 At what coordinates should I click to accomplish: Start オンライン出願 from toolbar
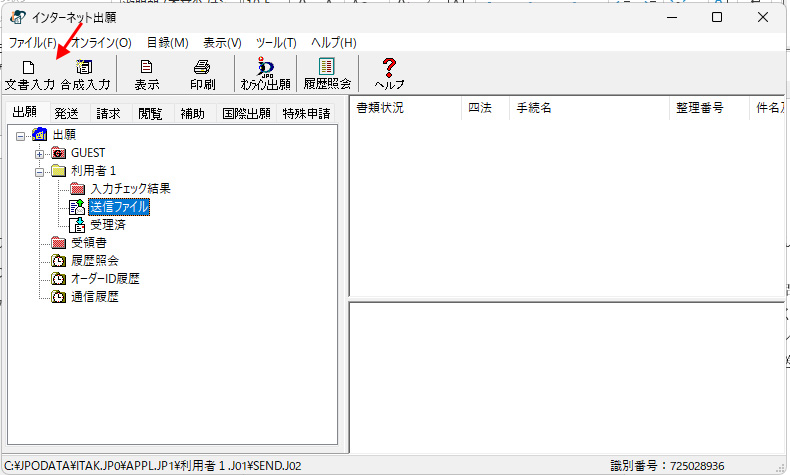point(265,75)
